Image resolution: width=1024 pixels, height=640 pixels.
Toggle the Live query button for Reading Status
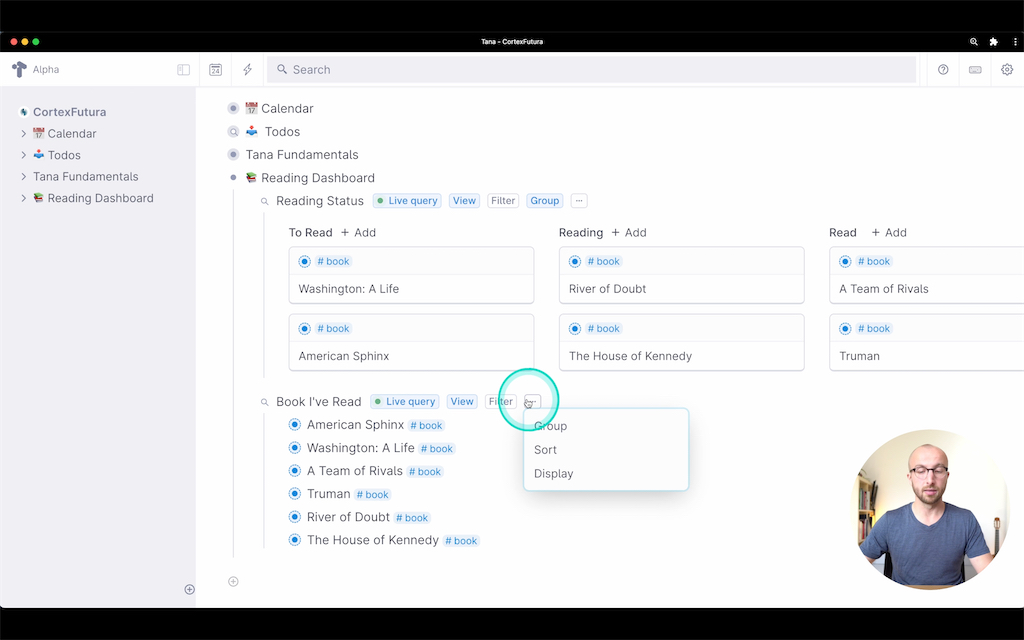pos(407,201)
